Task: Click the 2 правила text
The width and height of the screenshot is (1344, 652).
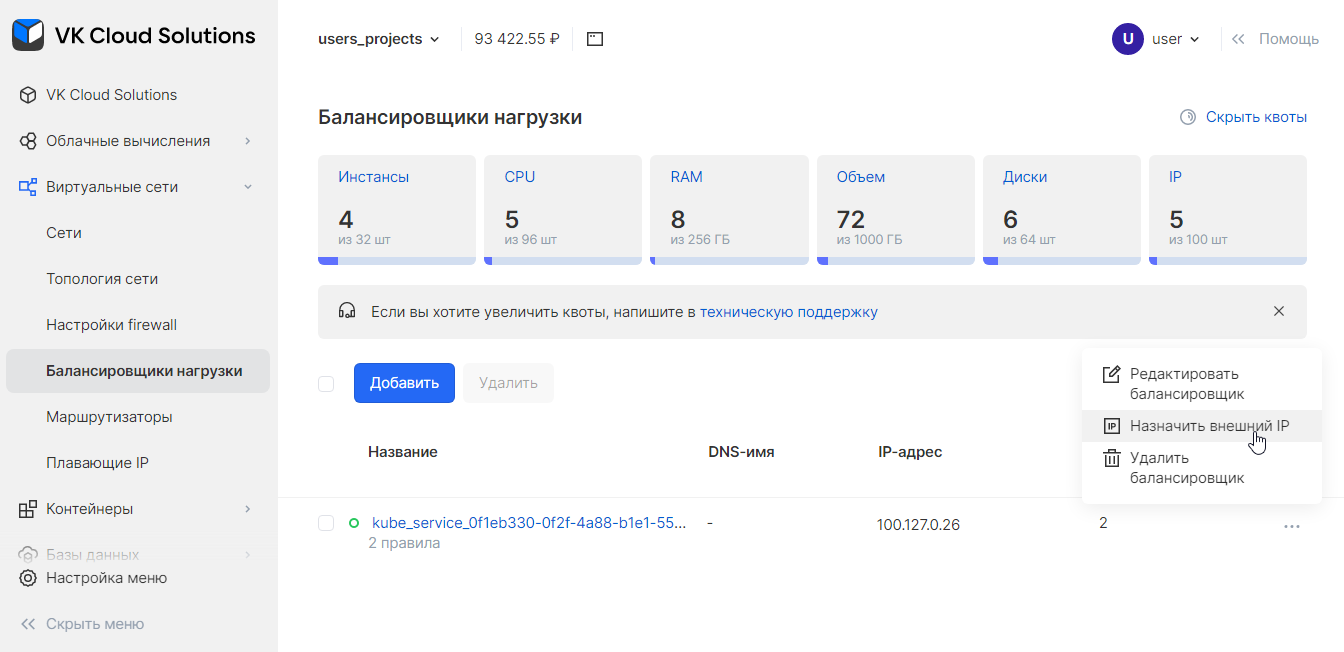Action: [x=404, y=543]
